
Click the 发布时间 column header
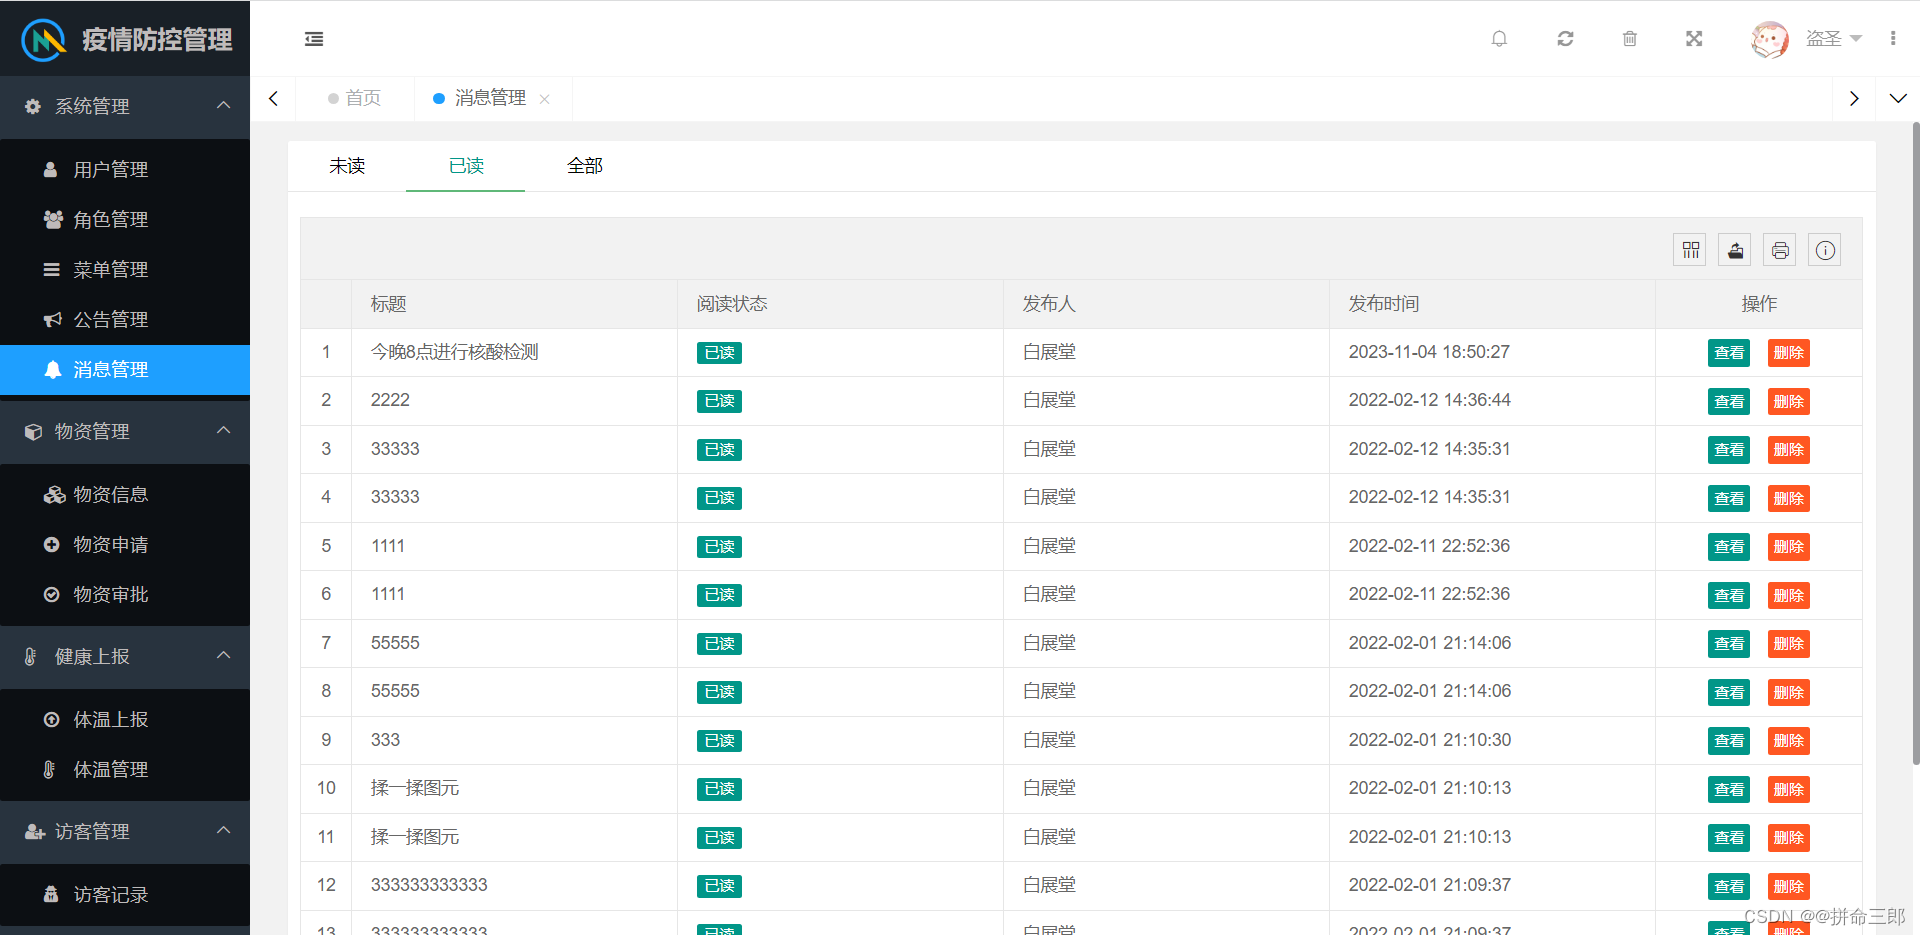coord(1492,304)
